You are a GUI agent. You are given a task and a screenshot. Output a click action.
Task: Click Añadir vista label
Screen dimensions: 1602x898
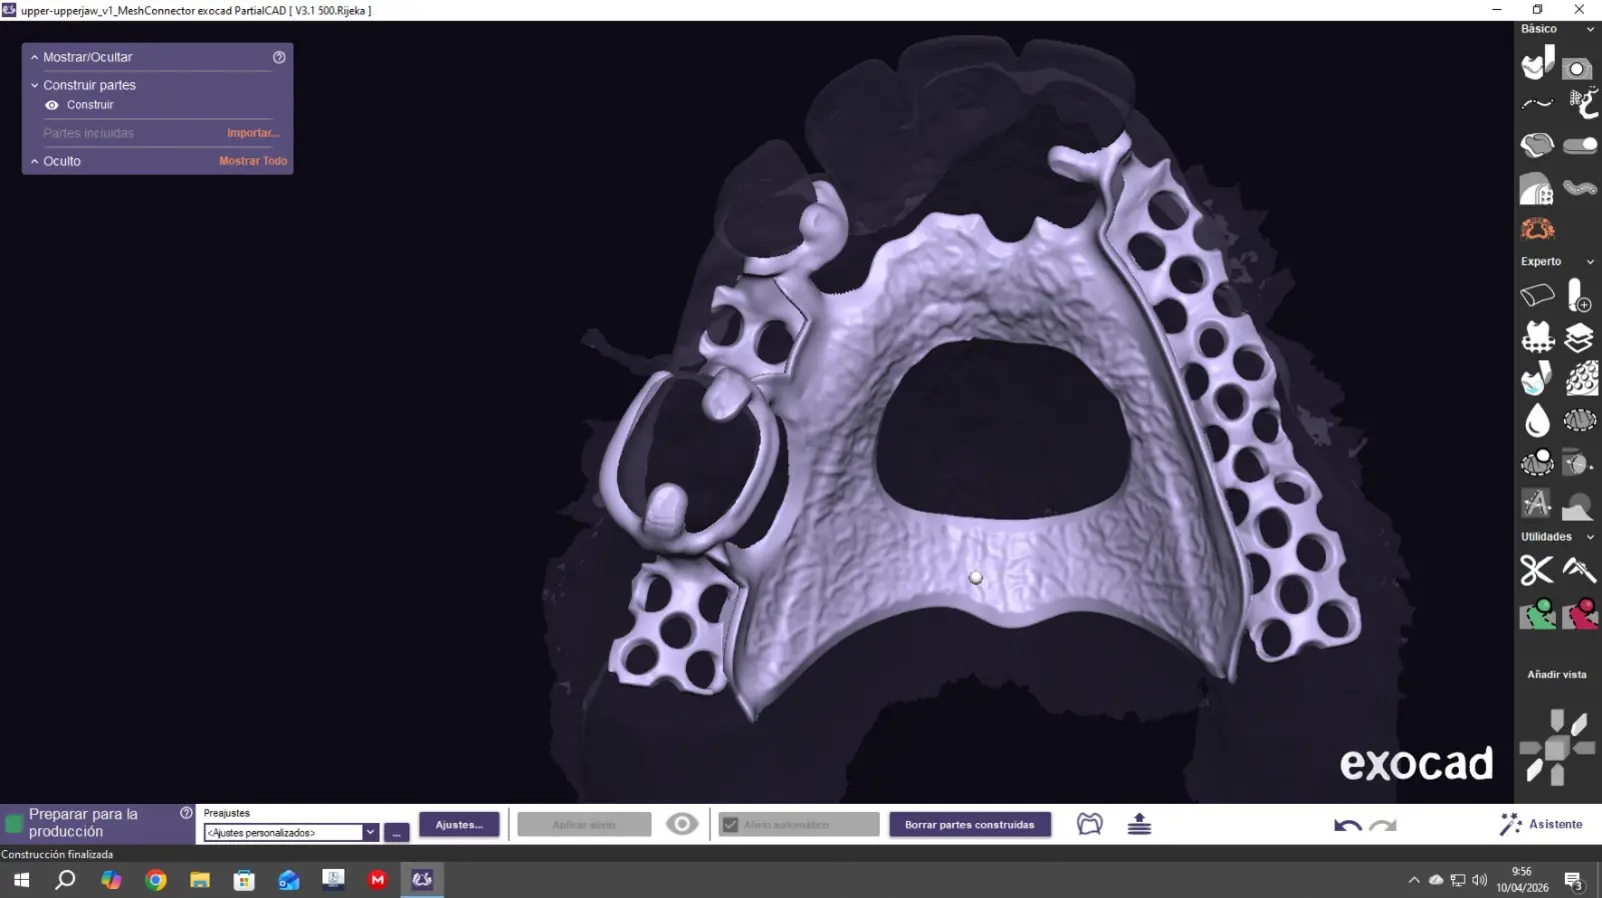pyautogui.click(x=1556, y=675)
